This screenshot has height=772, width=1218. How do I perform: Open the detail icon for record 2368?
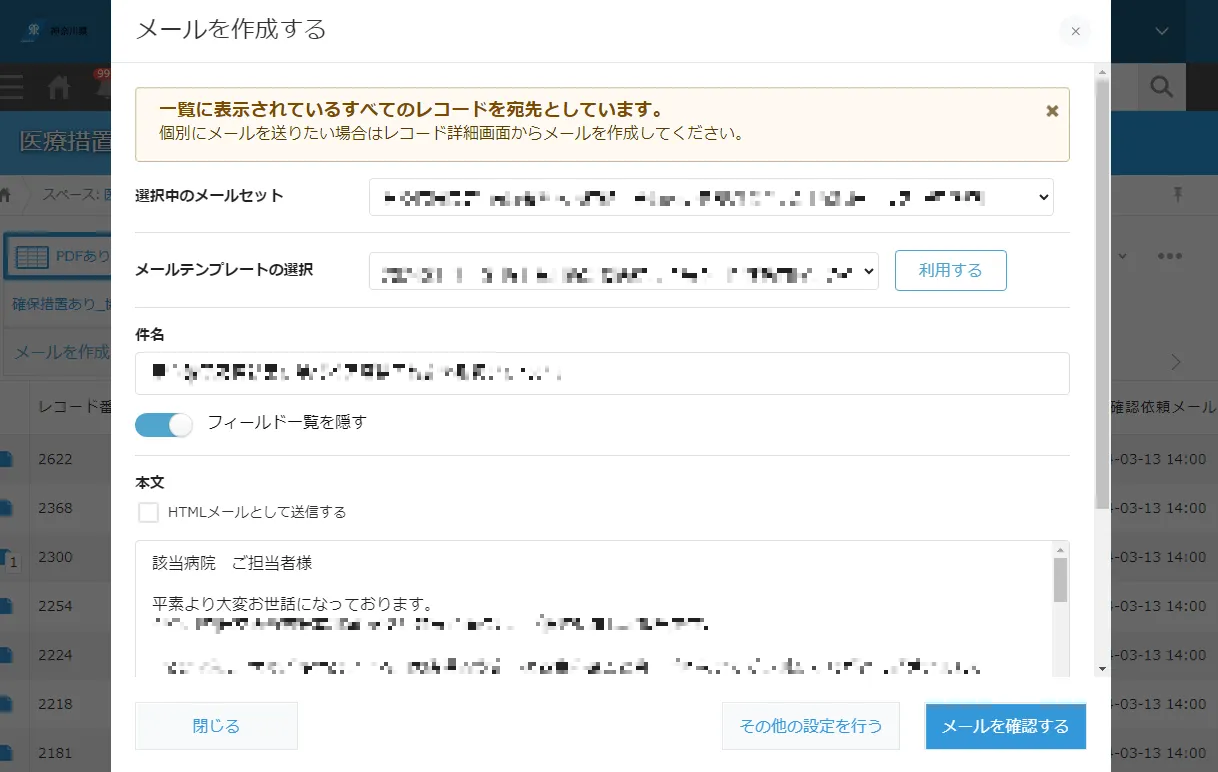(x=6, y=508)
